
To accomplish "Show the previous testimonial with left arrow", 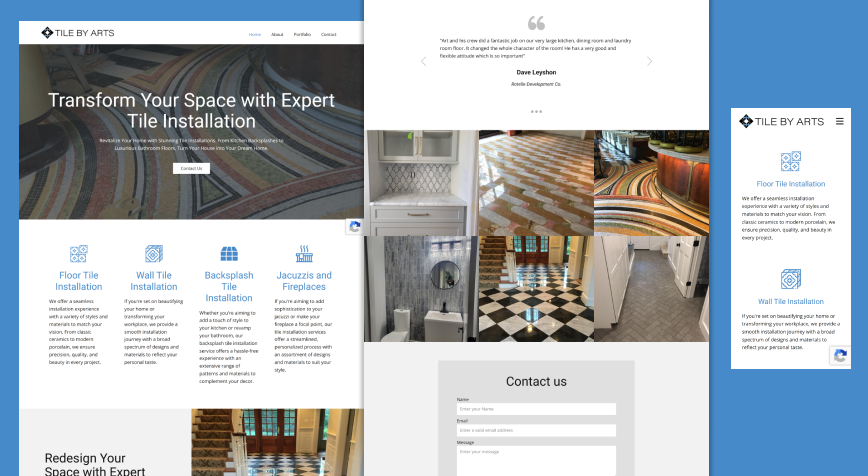I will [423, 61].
